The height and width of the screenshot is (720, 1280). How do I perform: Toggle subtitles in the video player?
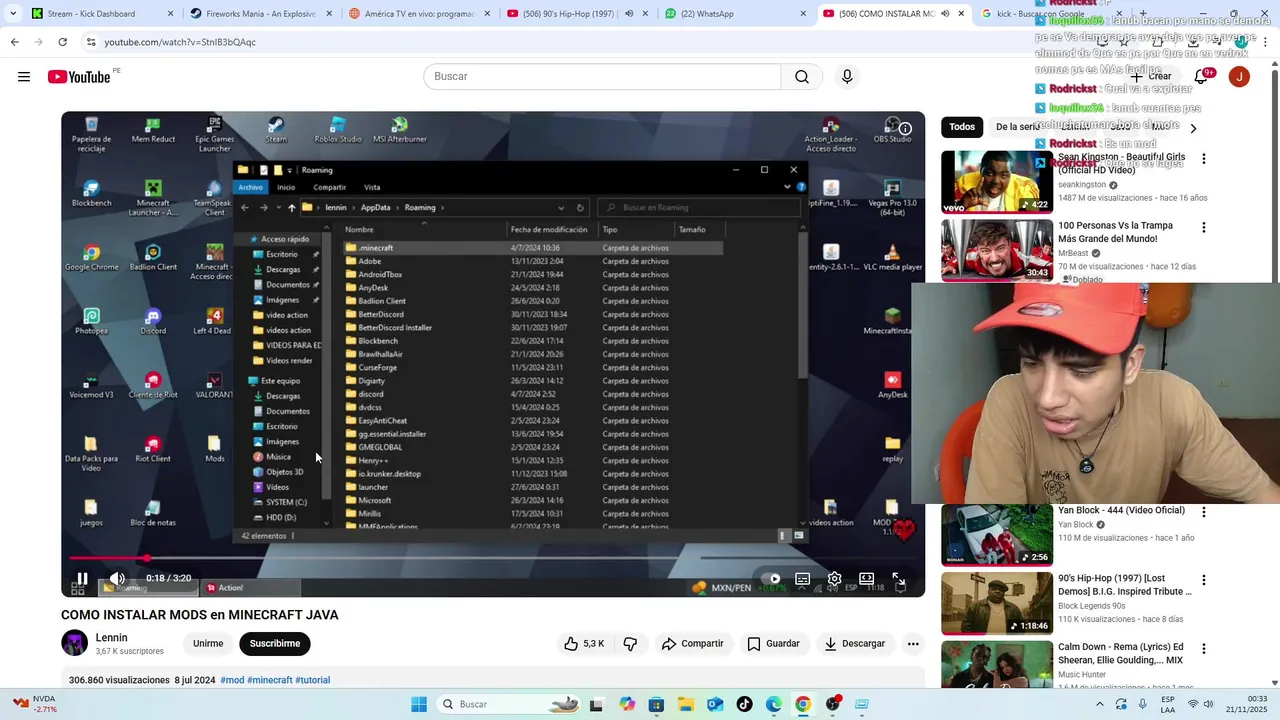coord(802,578)
